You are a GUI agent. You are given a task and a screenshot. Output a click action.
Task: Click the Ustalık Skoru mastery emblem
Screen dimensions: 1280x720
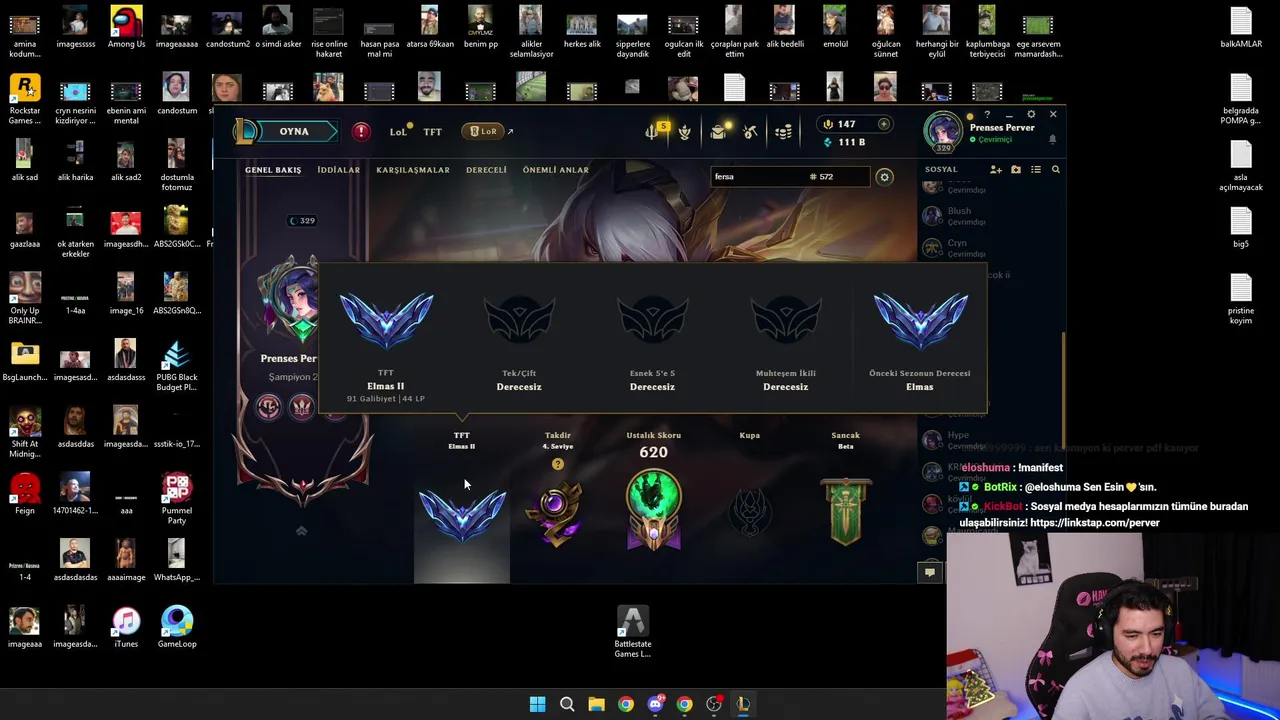(653, 510)
